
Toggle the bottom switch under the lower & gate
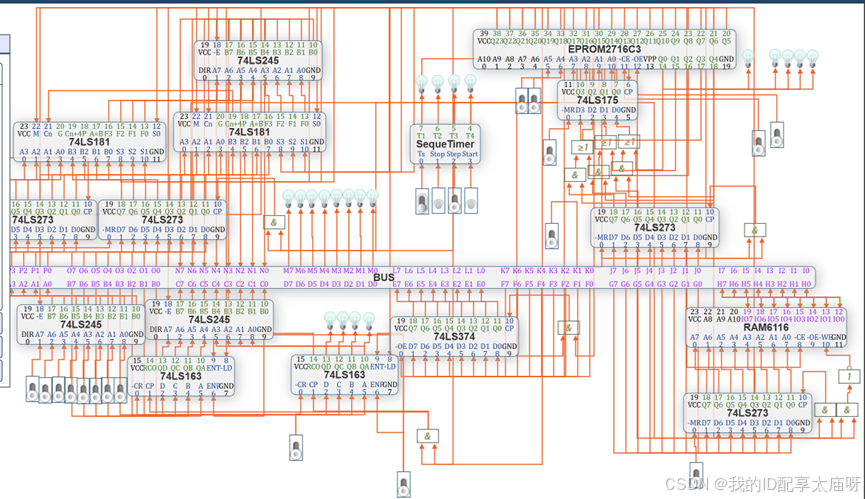(x=404, y=484)
